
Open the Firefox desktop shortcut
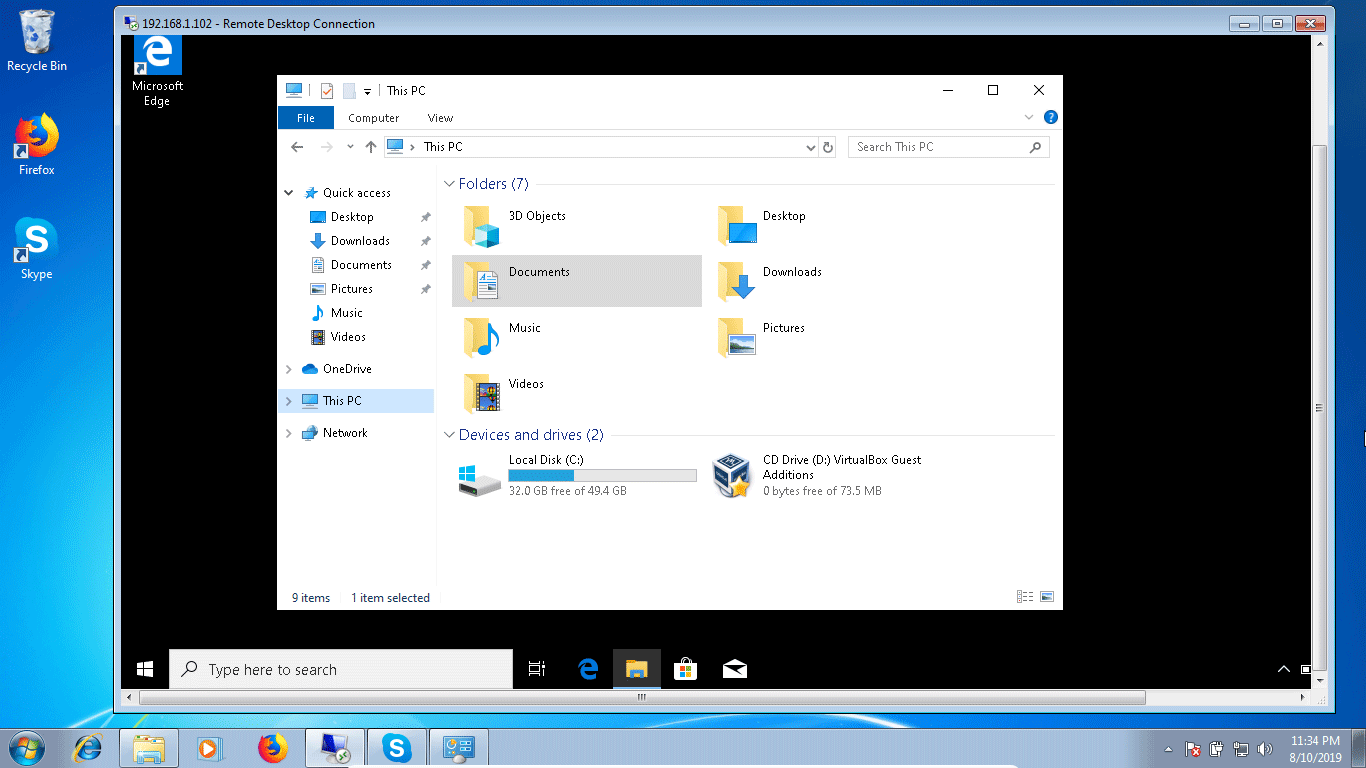[37, 145]
